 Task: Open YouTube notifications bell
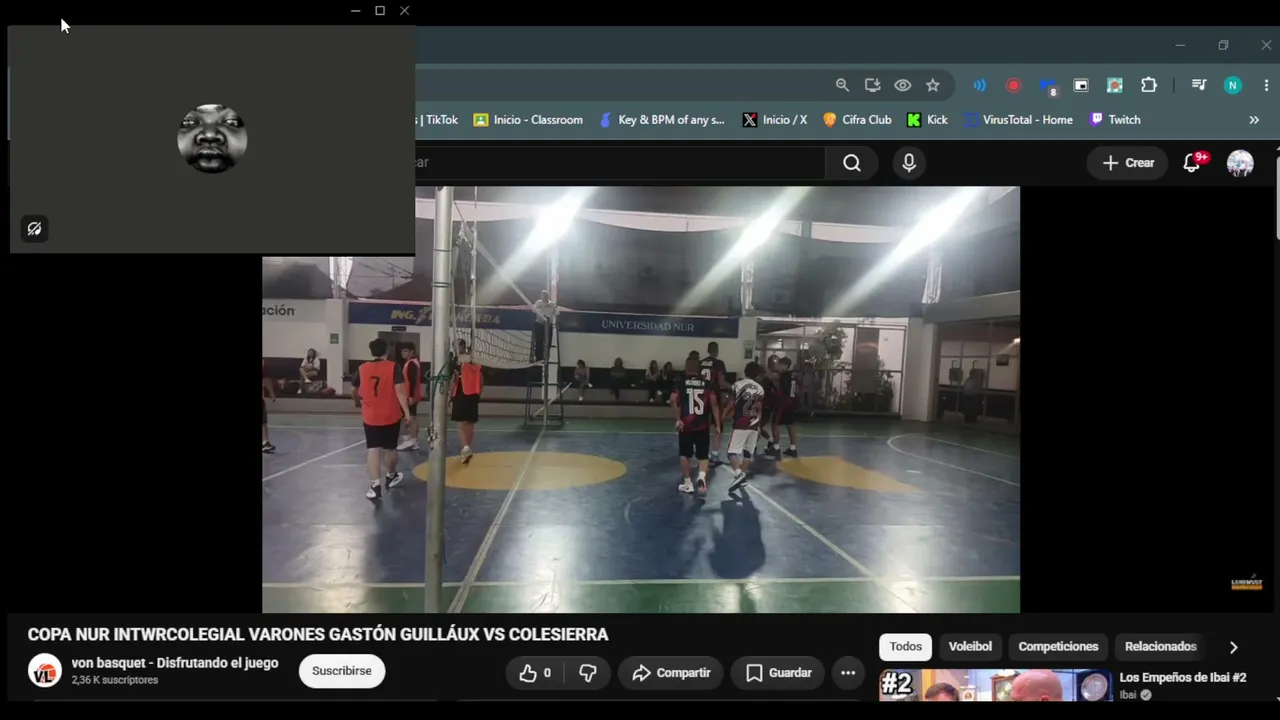pyautogui.click(x=1192, y=163)
